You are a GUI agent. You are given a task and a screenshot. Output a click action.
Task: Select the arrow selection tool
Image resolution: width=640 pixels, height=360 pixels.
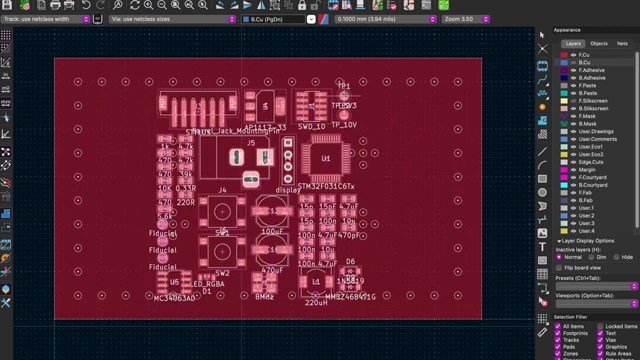coord(542,35)
